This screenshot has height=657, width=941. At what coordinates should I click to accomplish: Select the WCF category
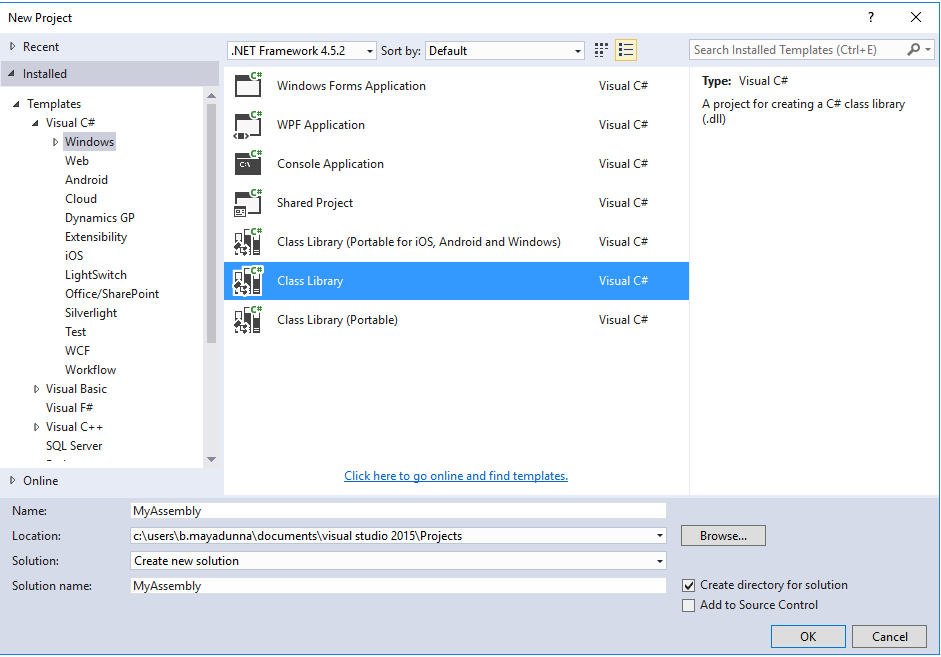click(77, 351)
